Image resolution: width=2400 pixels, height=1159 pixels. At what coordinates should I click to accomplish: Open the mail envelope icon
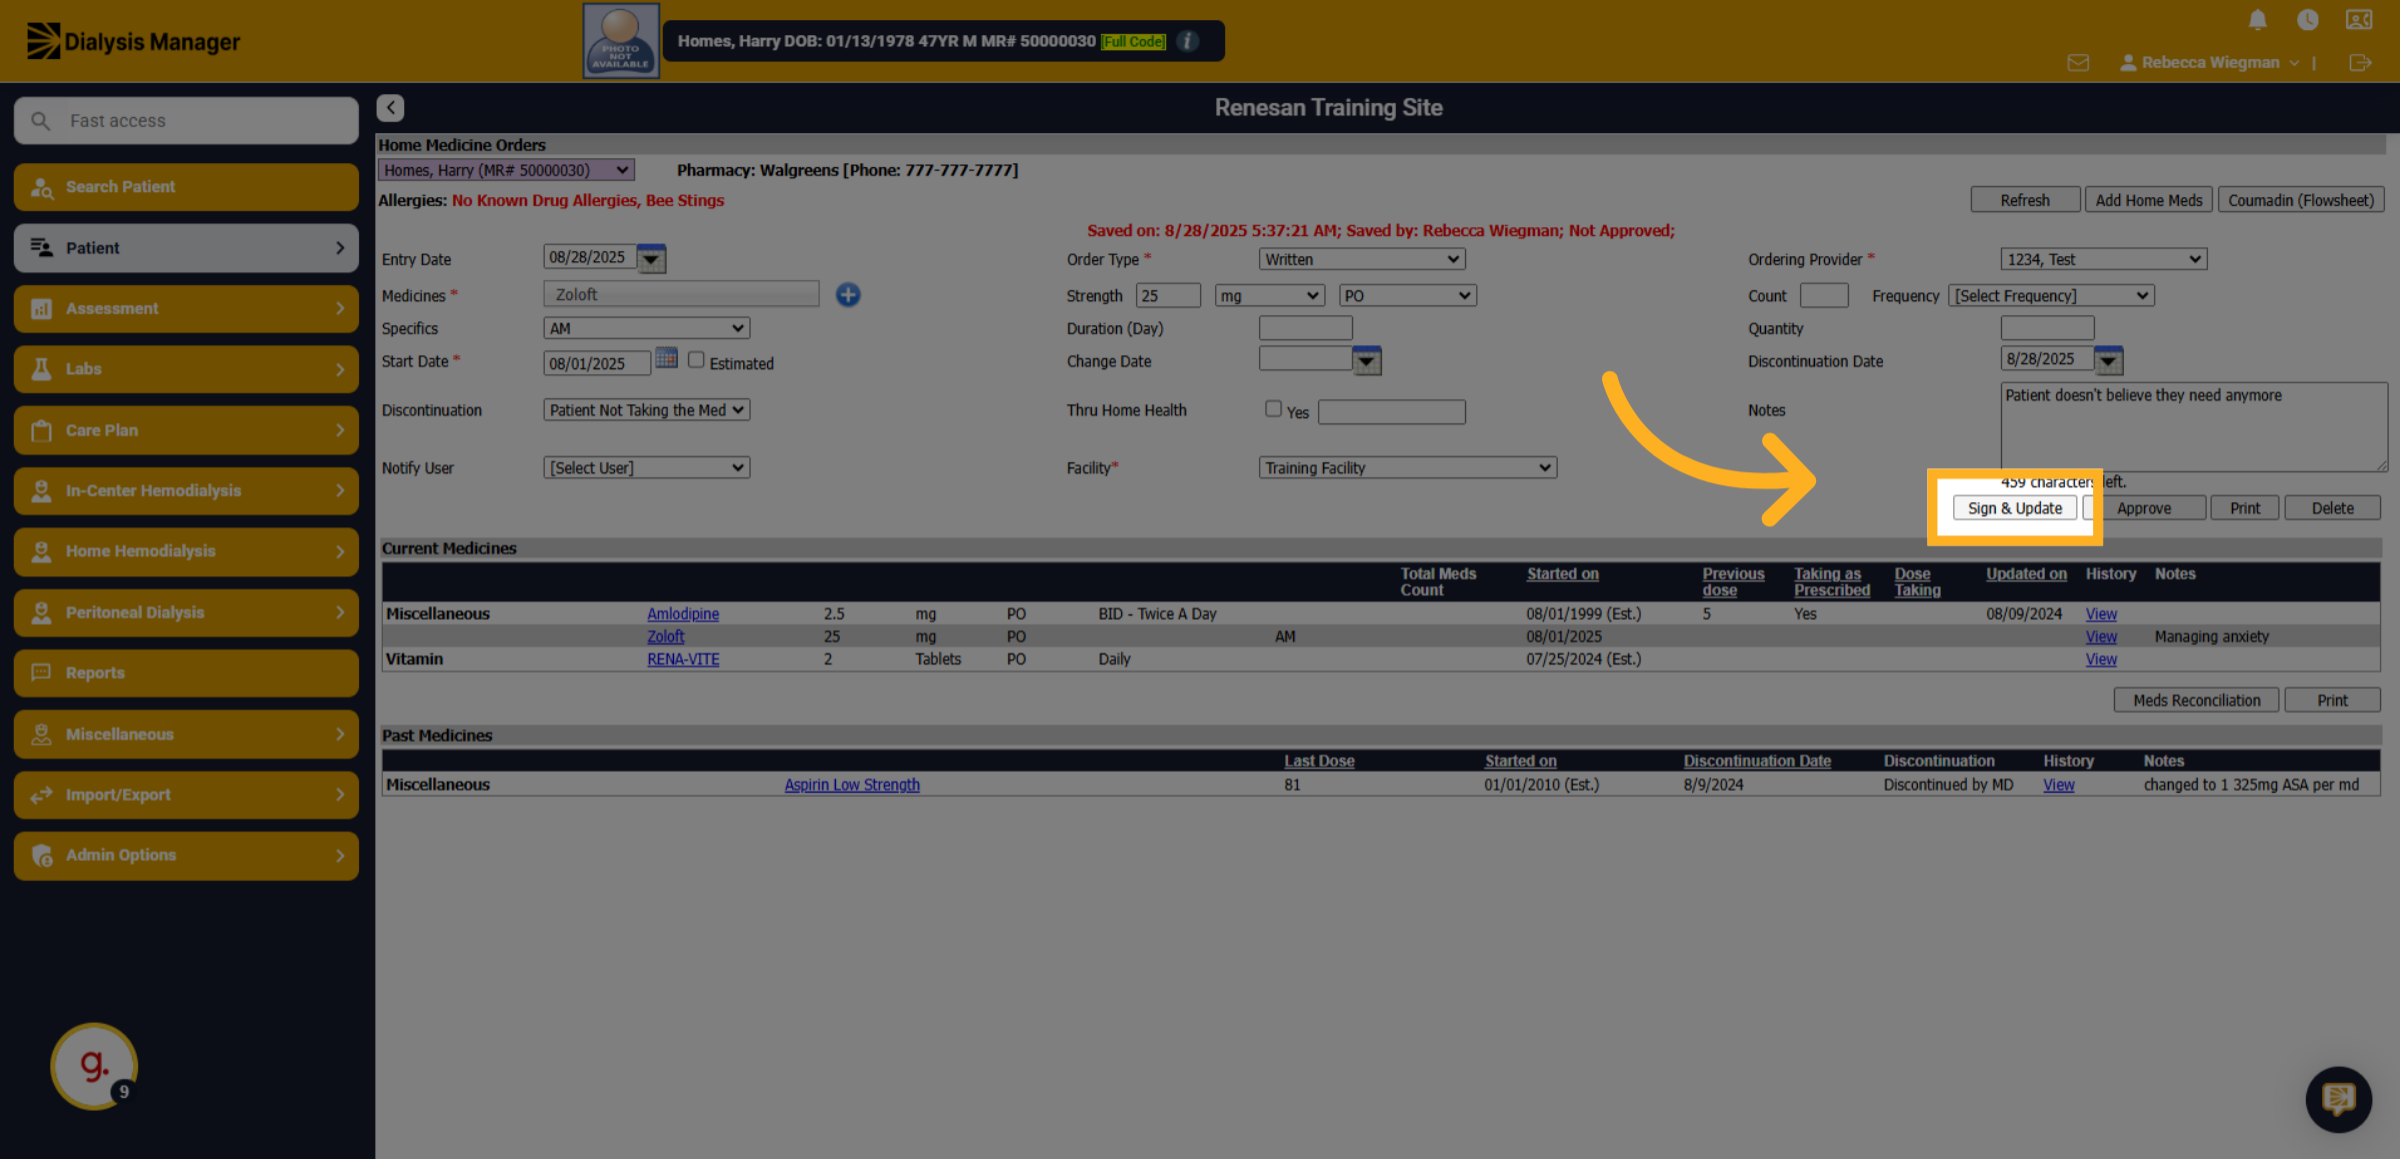[x=2078, y=62]
